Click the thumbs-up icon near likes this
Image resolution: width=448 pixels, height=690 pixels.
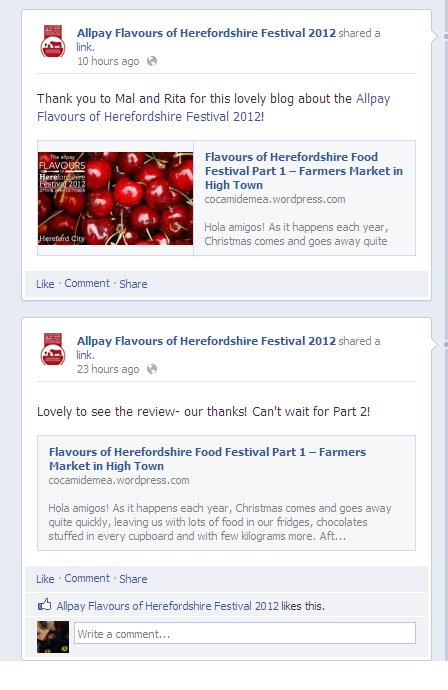[x=44, y=605]
